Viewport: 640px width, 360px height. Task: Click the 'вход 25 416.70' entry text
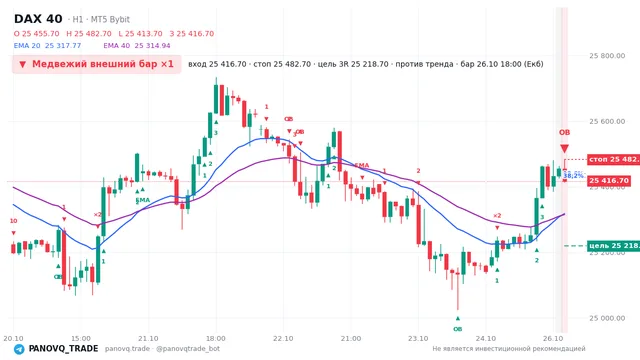click(x=217, y=64)
